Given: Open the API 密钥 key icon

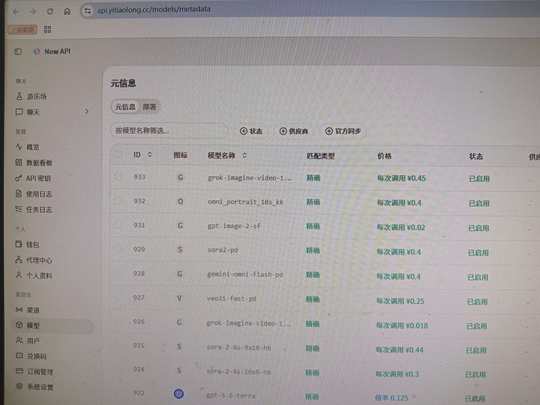Looking at the screenshot, I should [19, 178].
